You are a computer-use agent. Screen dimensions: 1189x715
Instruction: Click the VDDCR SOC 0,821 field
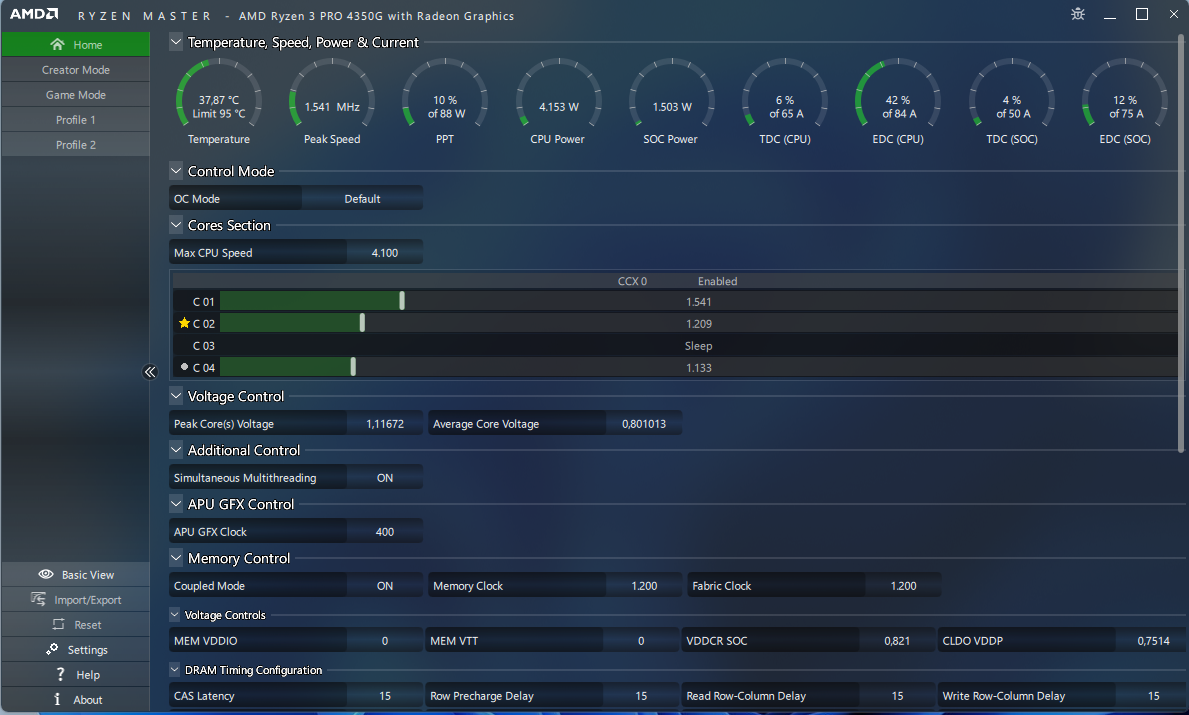click(897, 641)
